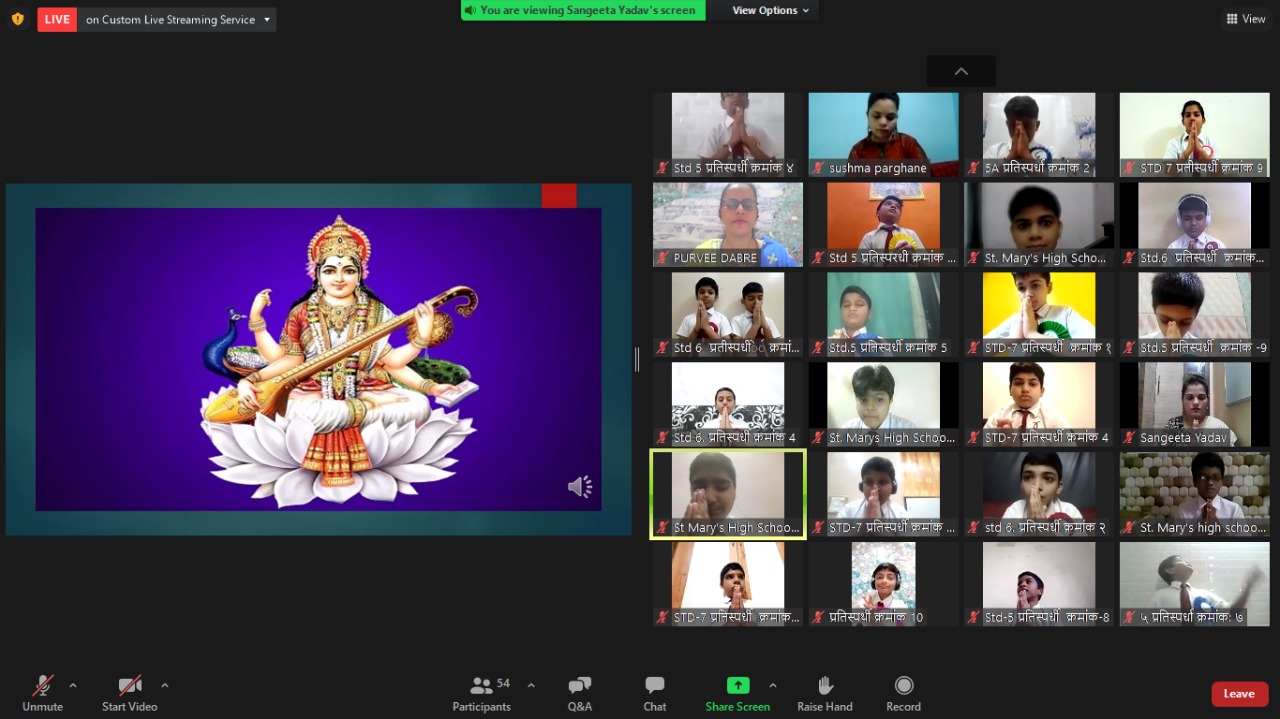Screen dimensions: 1280x719
Task: Click the muted mic icon on sushma parghane's tile
Action: tap(818, 168)
